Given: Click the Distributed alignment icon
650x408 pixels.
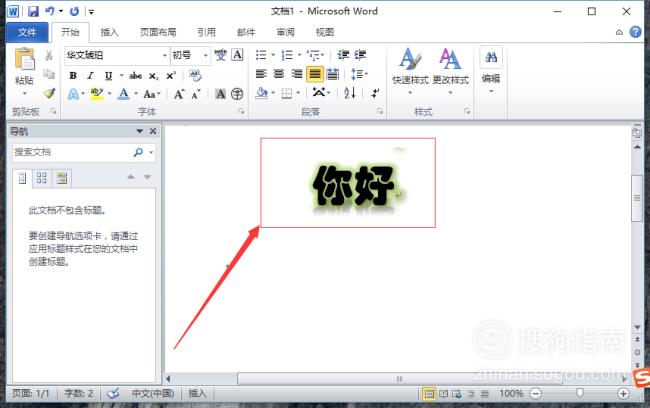Looking at the screenshot, I should 332,74.
